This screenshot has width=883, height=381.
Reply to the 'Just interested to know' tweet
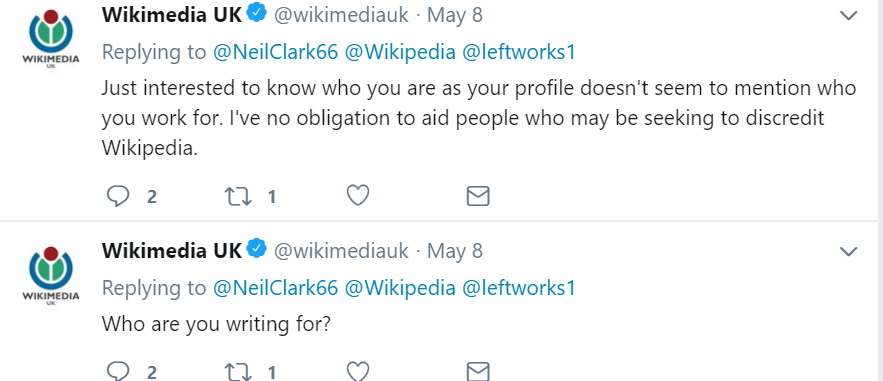tap(118, 196)
